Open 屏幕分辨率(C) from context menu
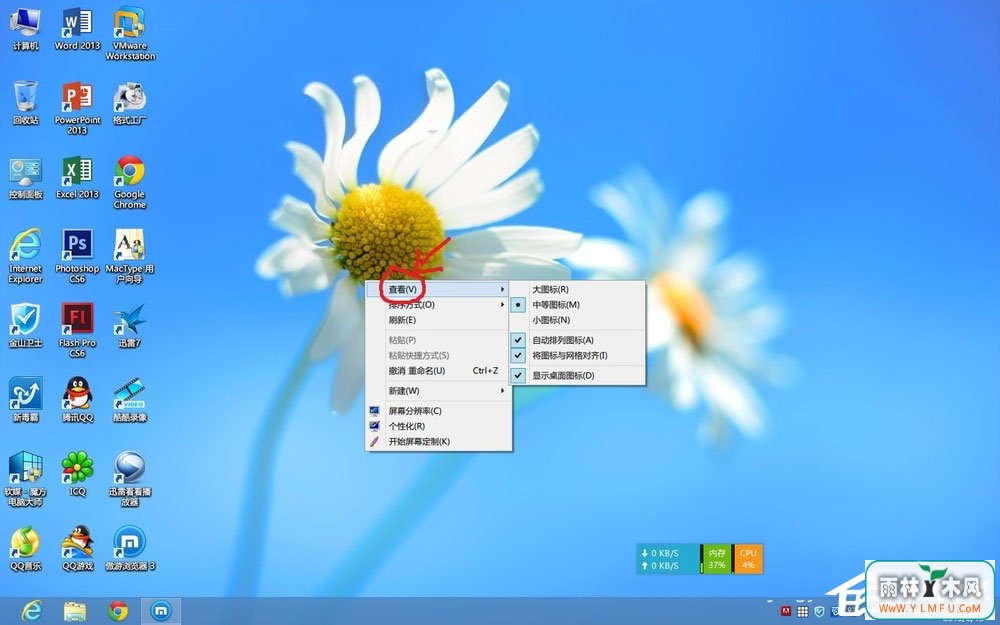 tap(439, 411)
